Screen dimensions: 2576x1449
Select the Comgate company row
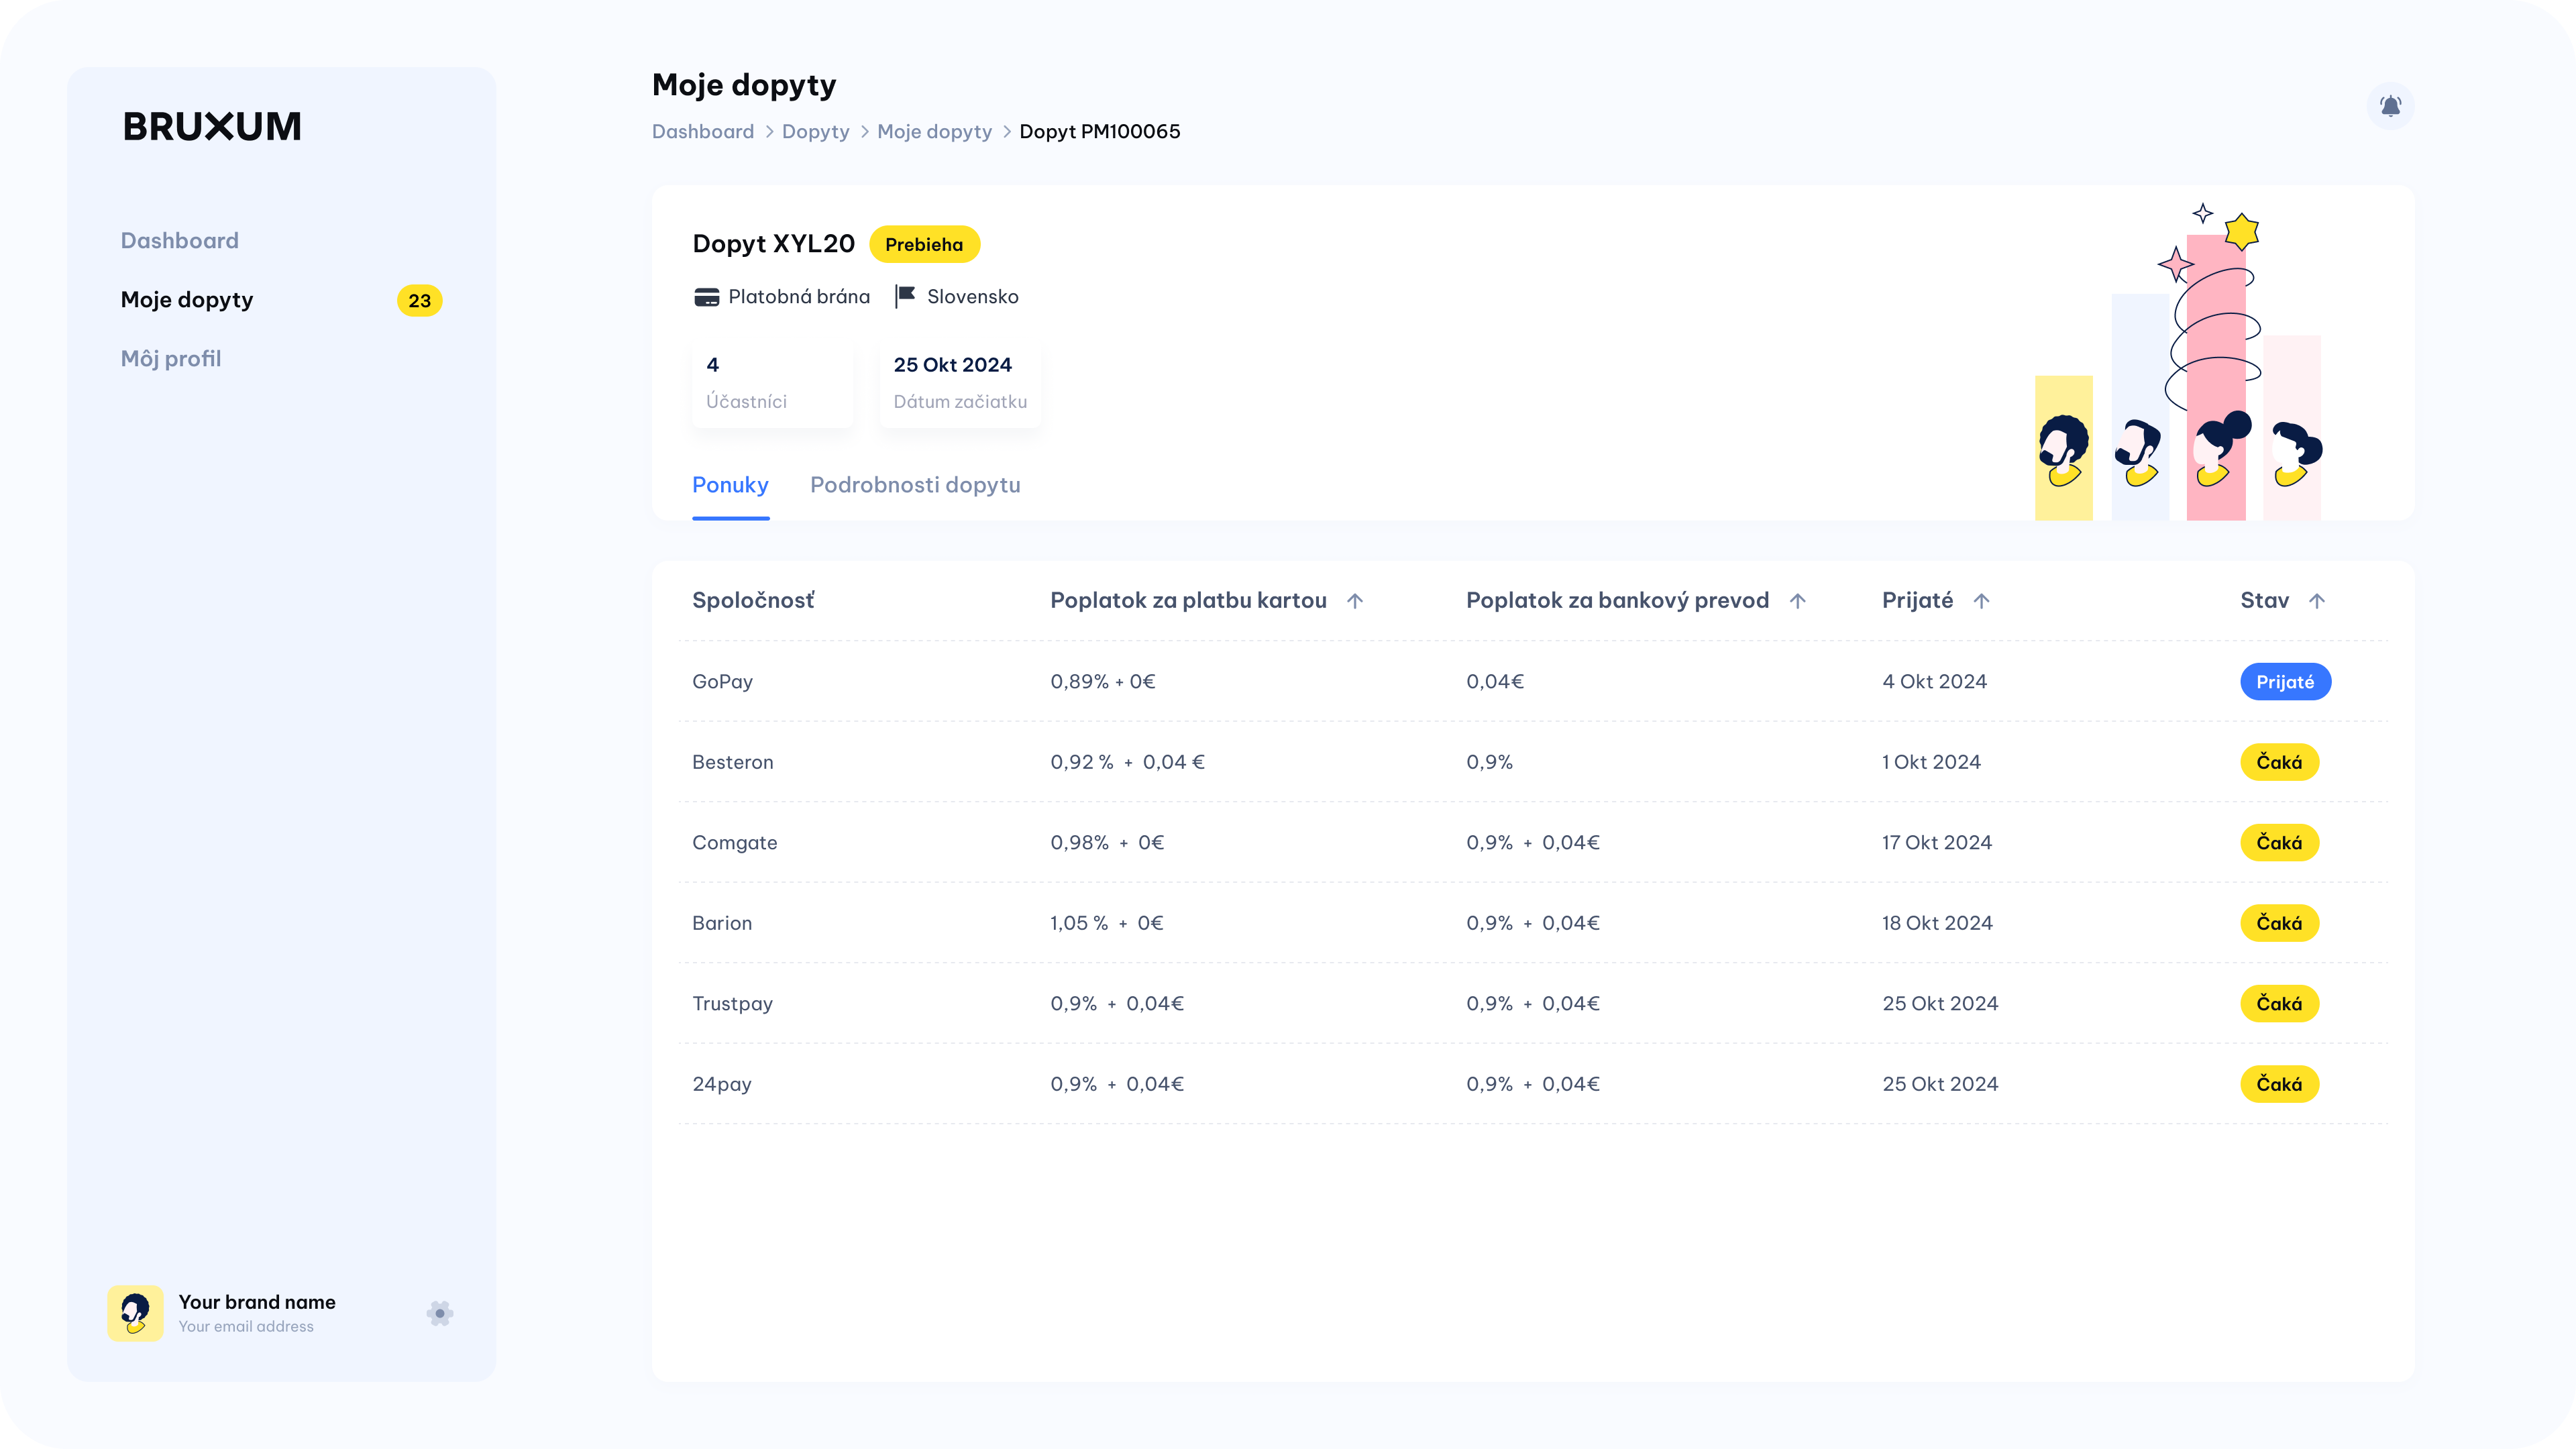[1532, 843]
